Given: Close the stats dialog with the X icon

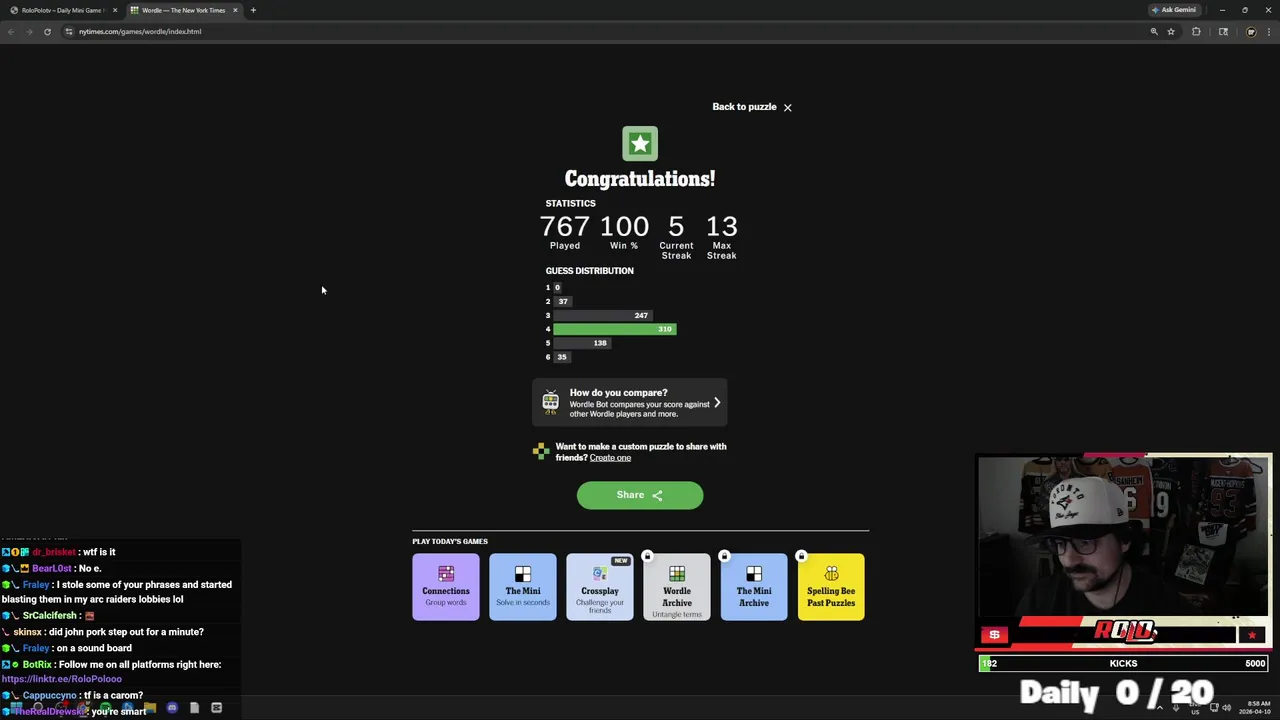Looking at the screenshot, I should (787, 107).
